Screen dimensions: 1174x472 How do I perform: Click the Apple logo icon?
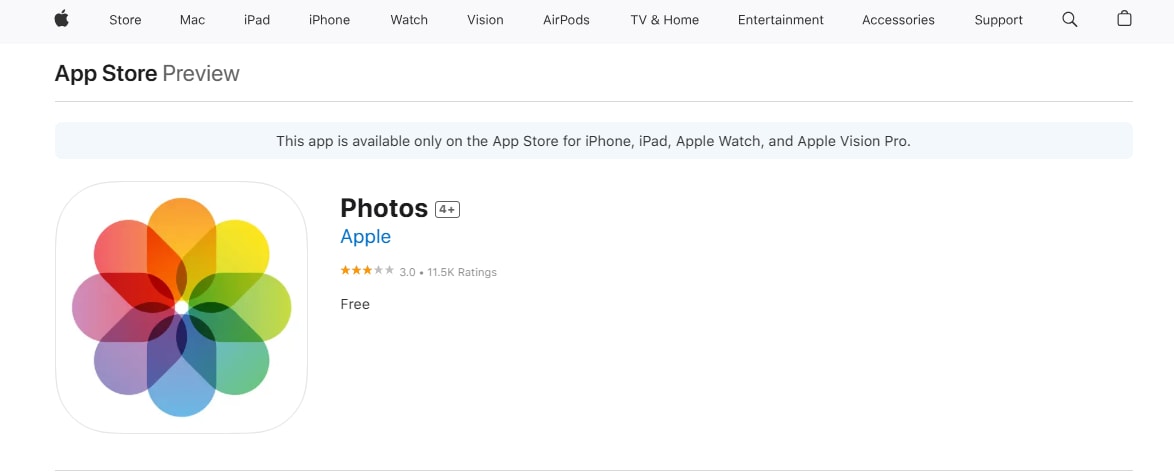point(62,19)
